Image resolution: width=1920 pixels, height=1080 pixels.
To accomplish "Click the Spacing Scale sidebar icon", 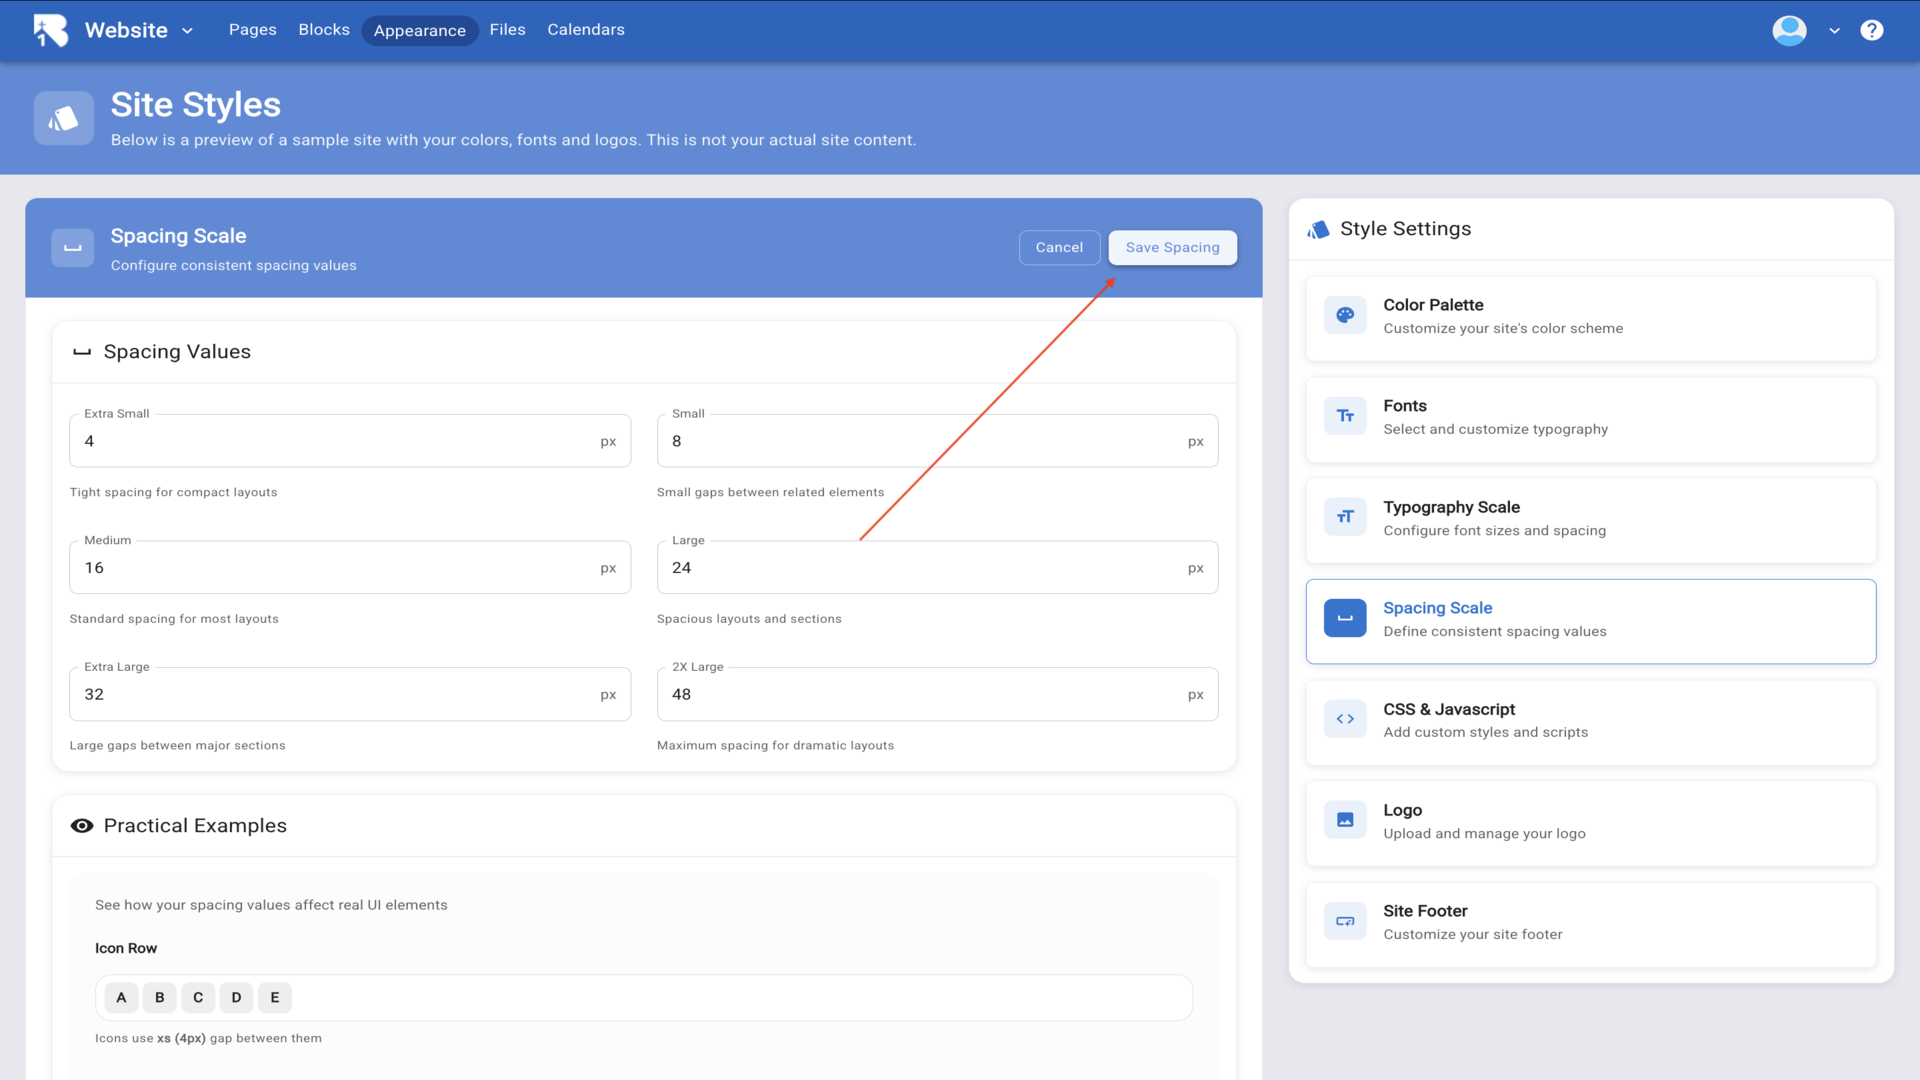I will pyautogui.click(x=1345, y=618).
